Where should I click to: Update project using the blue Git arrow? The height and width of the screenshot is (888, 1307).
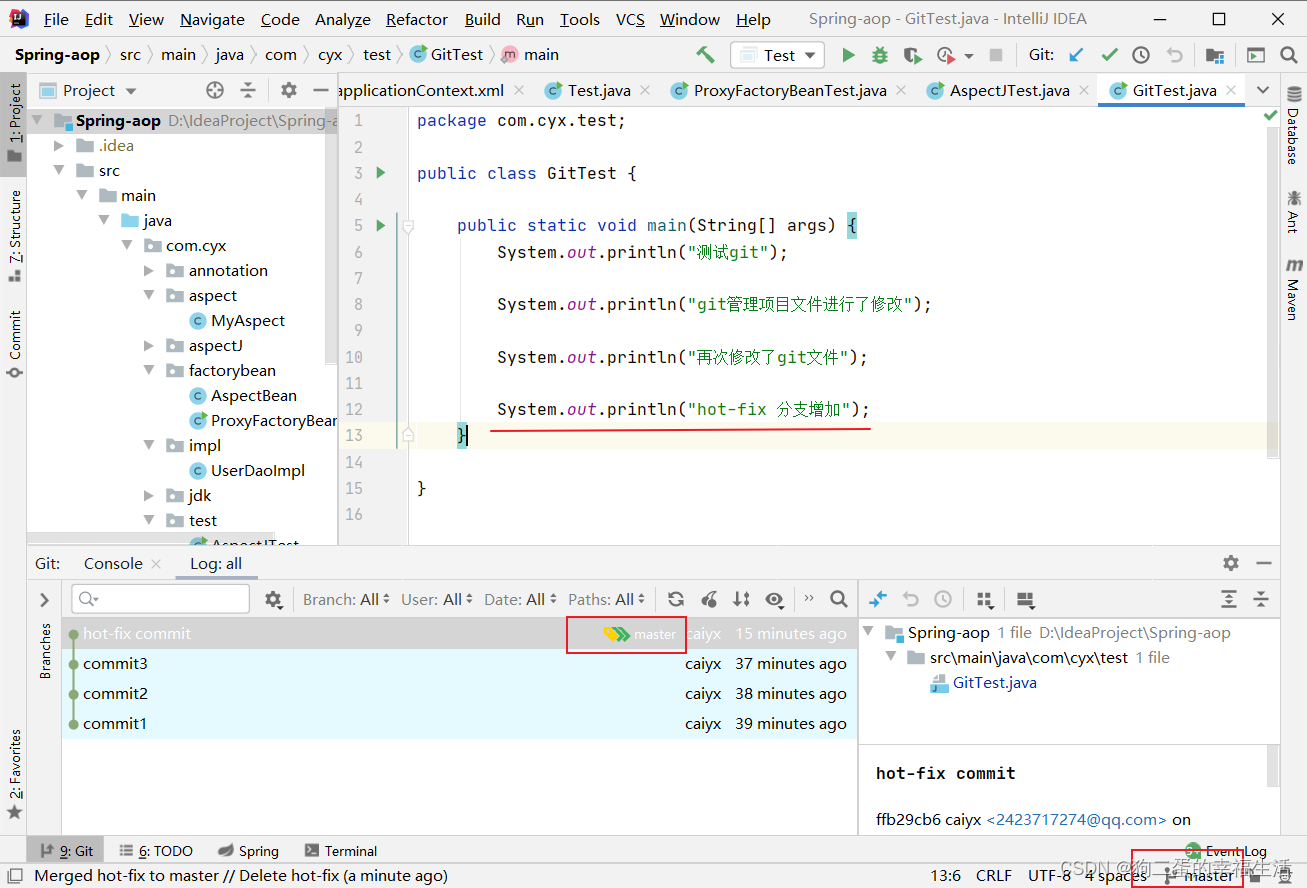[1077, 55]
